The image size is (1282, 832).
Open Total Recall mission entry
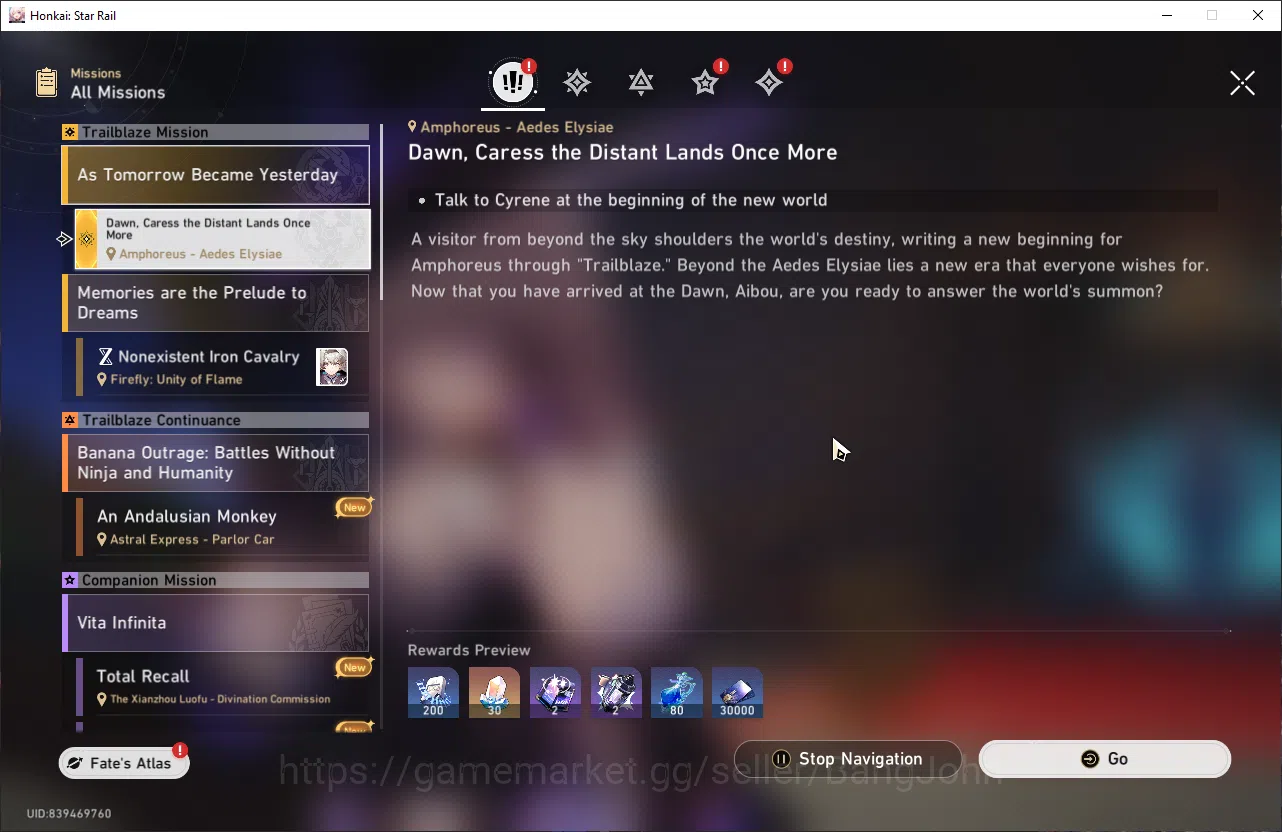[x=222, y=686]
